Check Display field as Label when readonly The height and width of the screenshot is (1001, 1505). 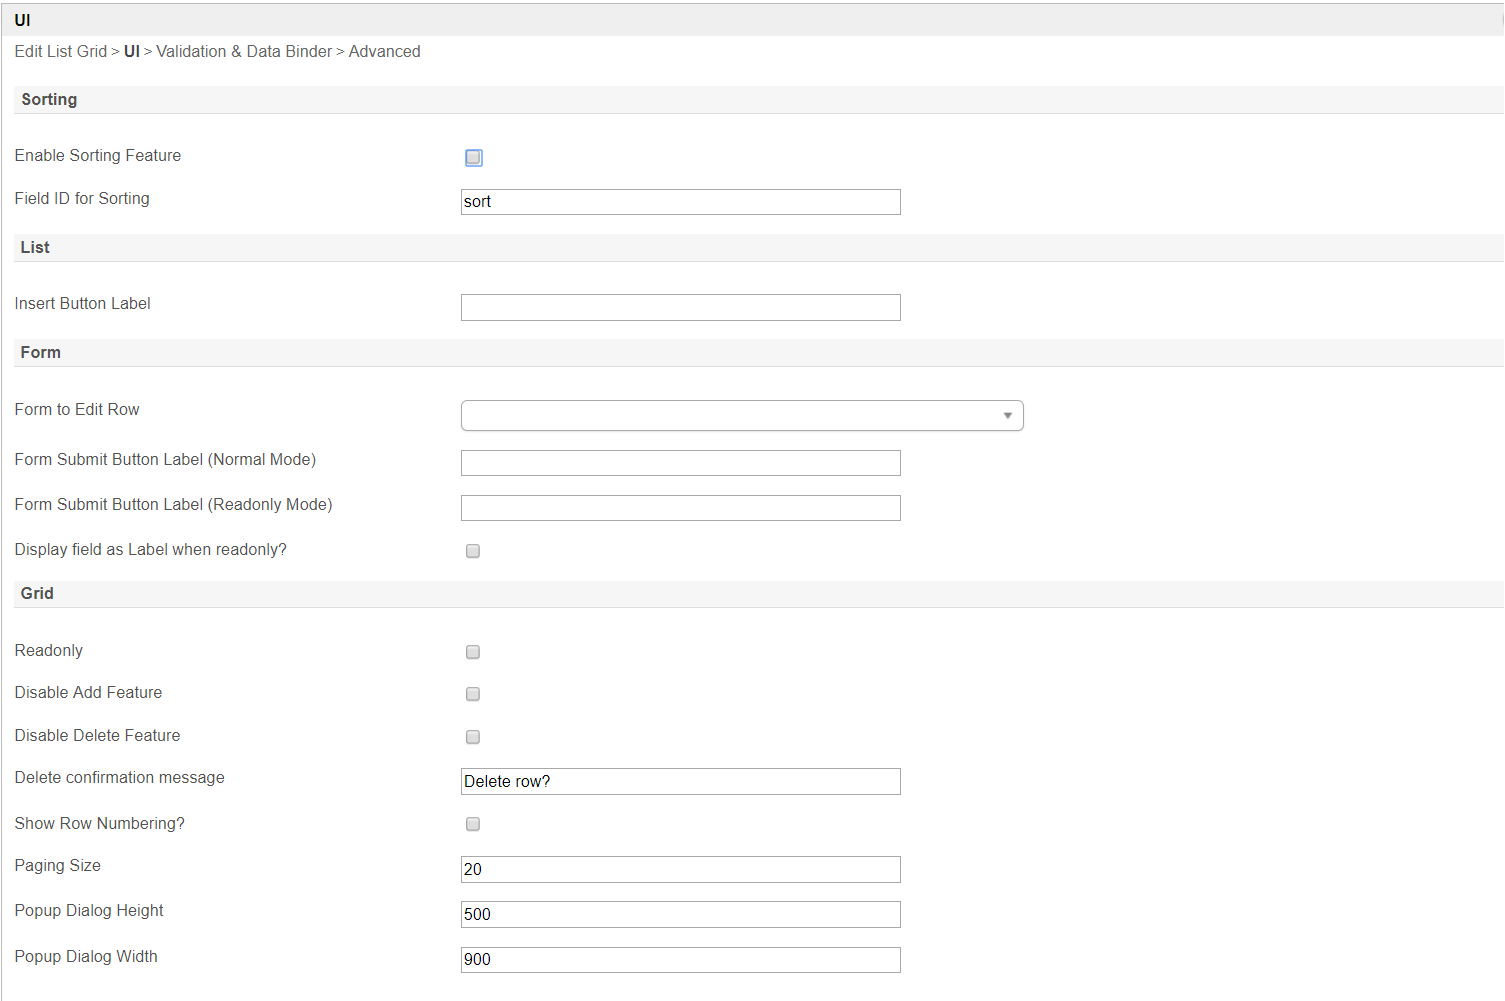tap(473, 551)
